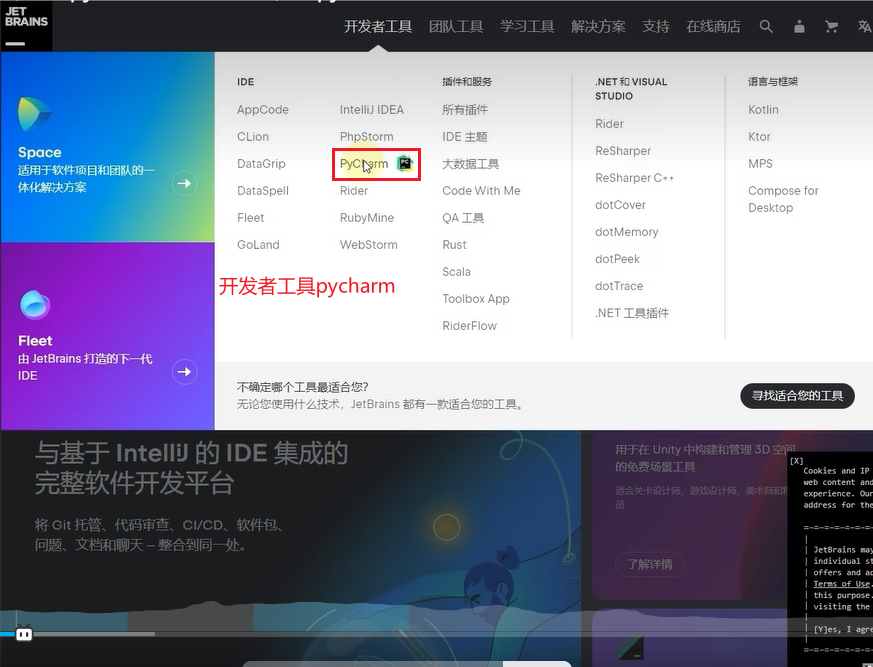This screenshot has width=873, height=667.
Task: Open MPS link
Action: pyautogui.click(x=761, y=164)
